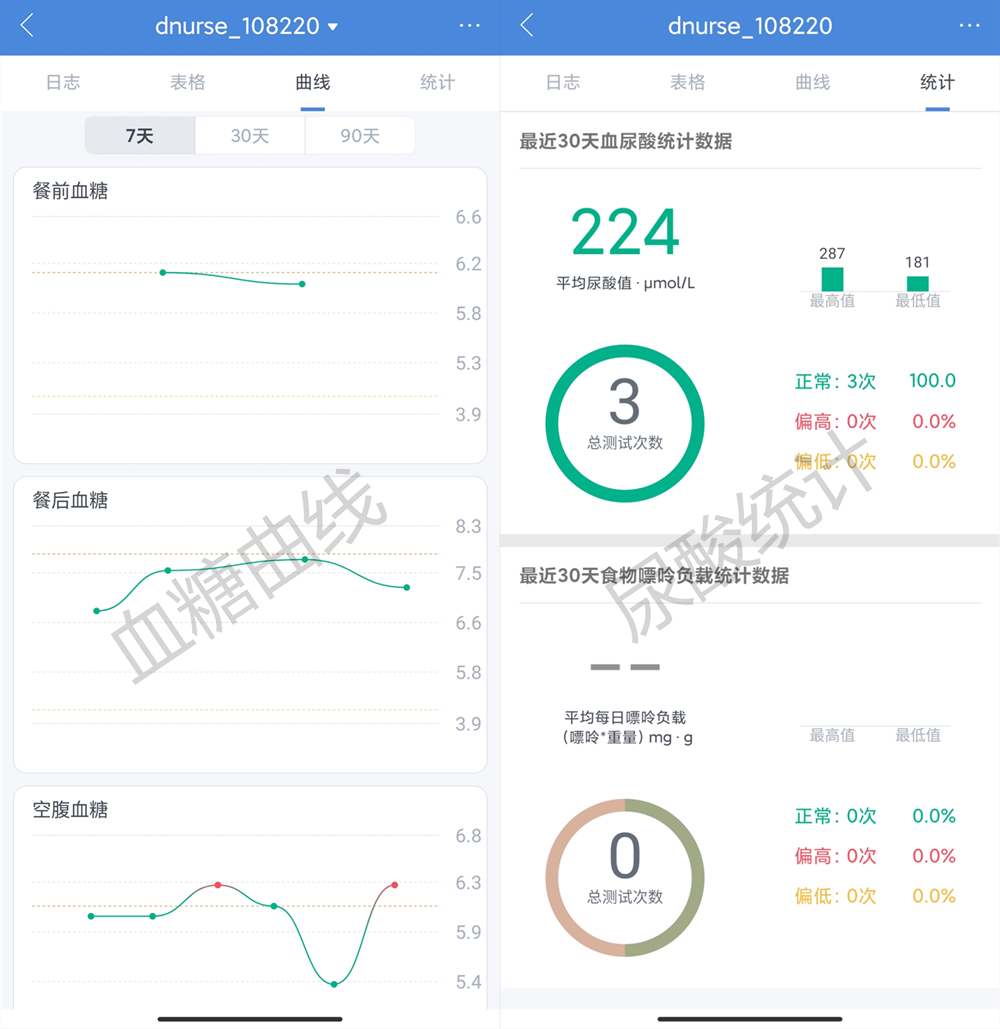This screenshot has height=1029, width=1000.
Task: Select the 30天 time filter
Action: click(250, 136)
